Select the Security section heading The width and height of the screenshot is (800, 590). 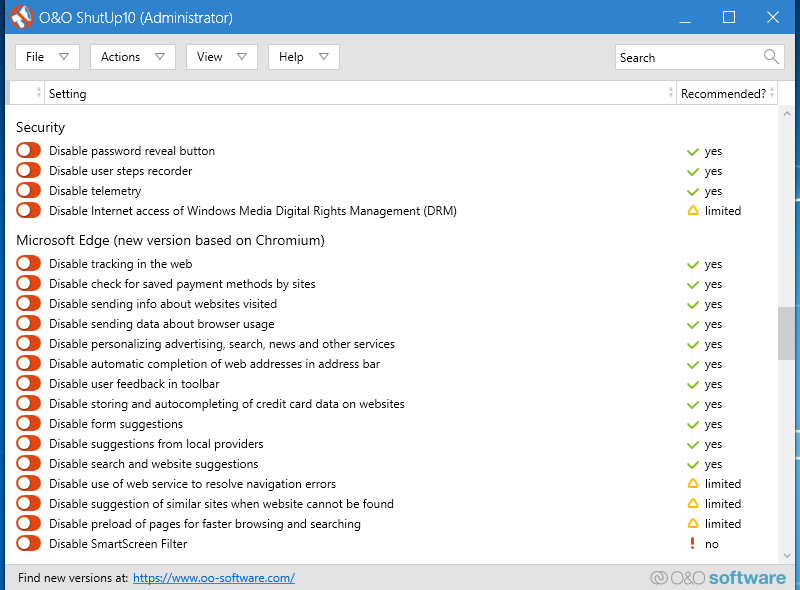click(41, 127)
